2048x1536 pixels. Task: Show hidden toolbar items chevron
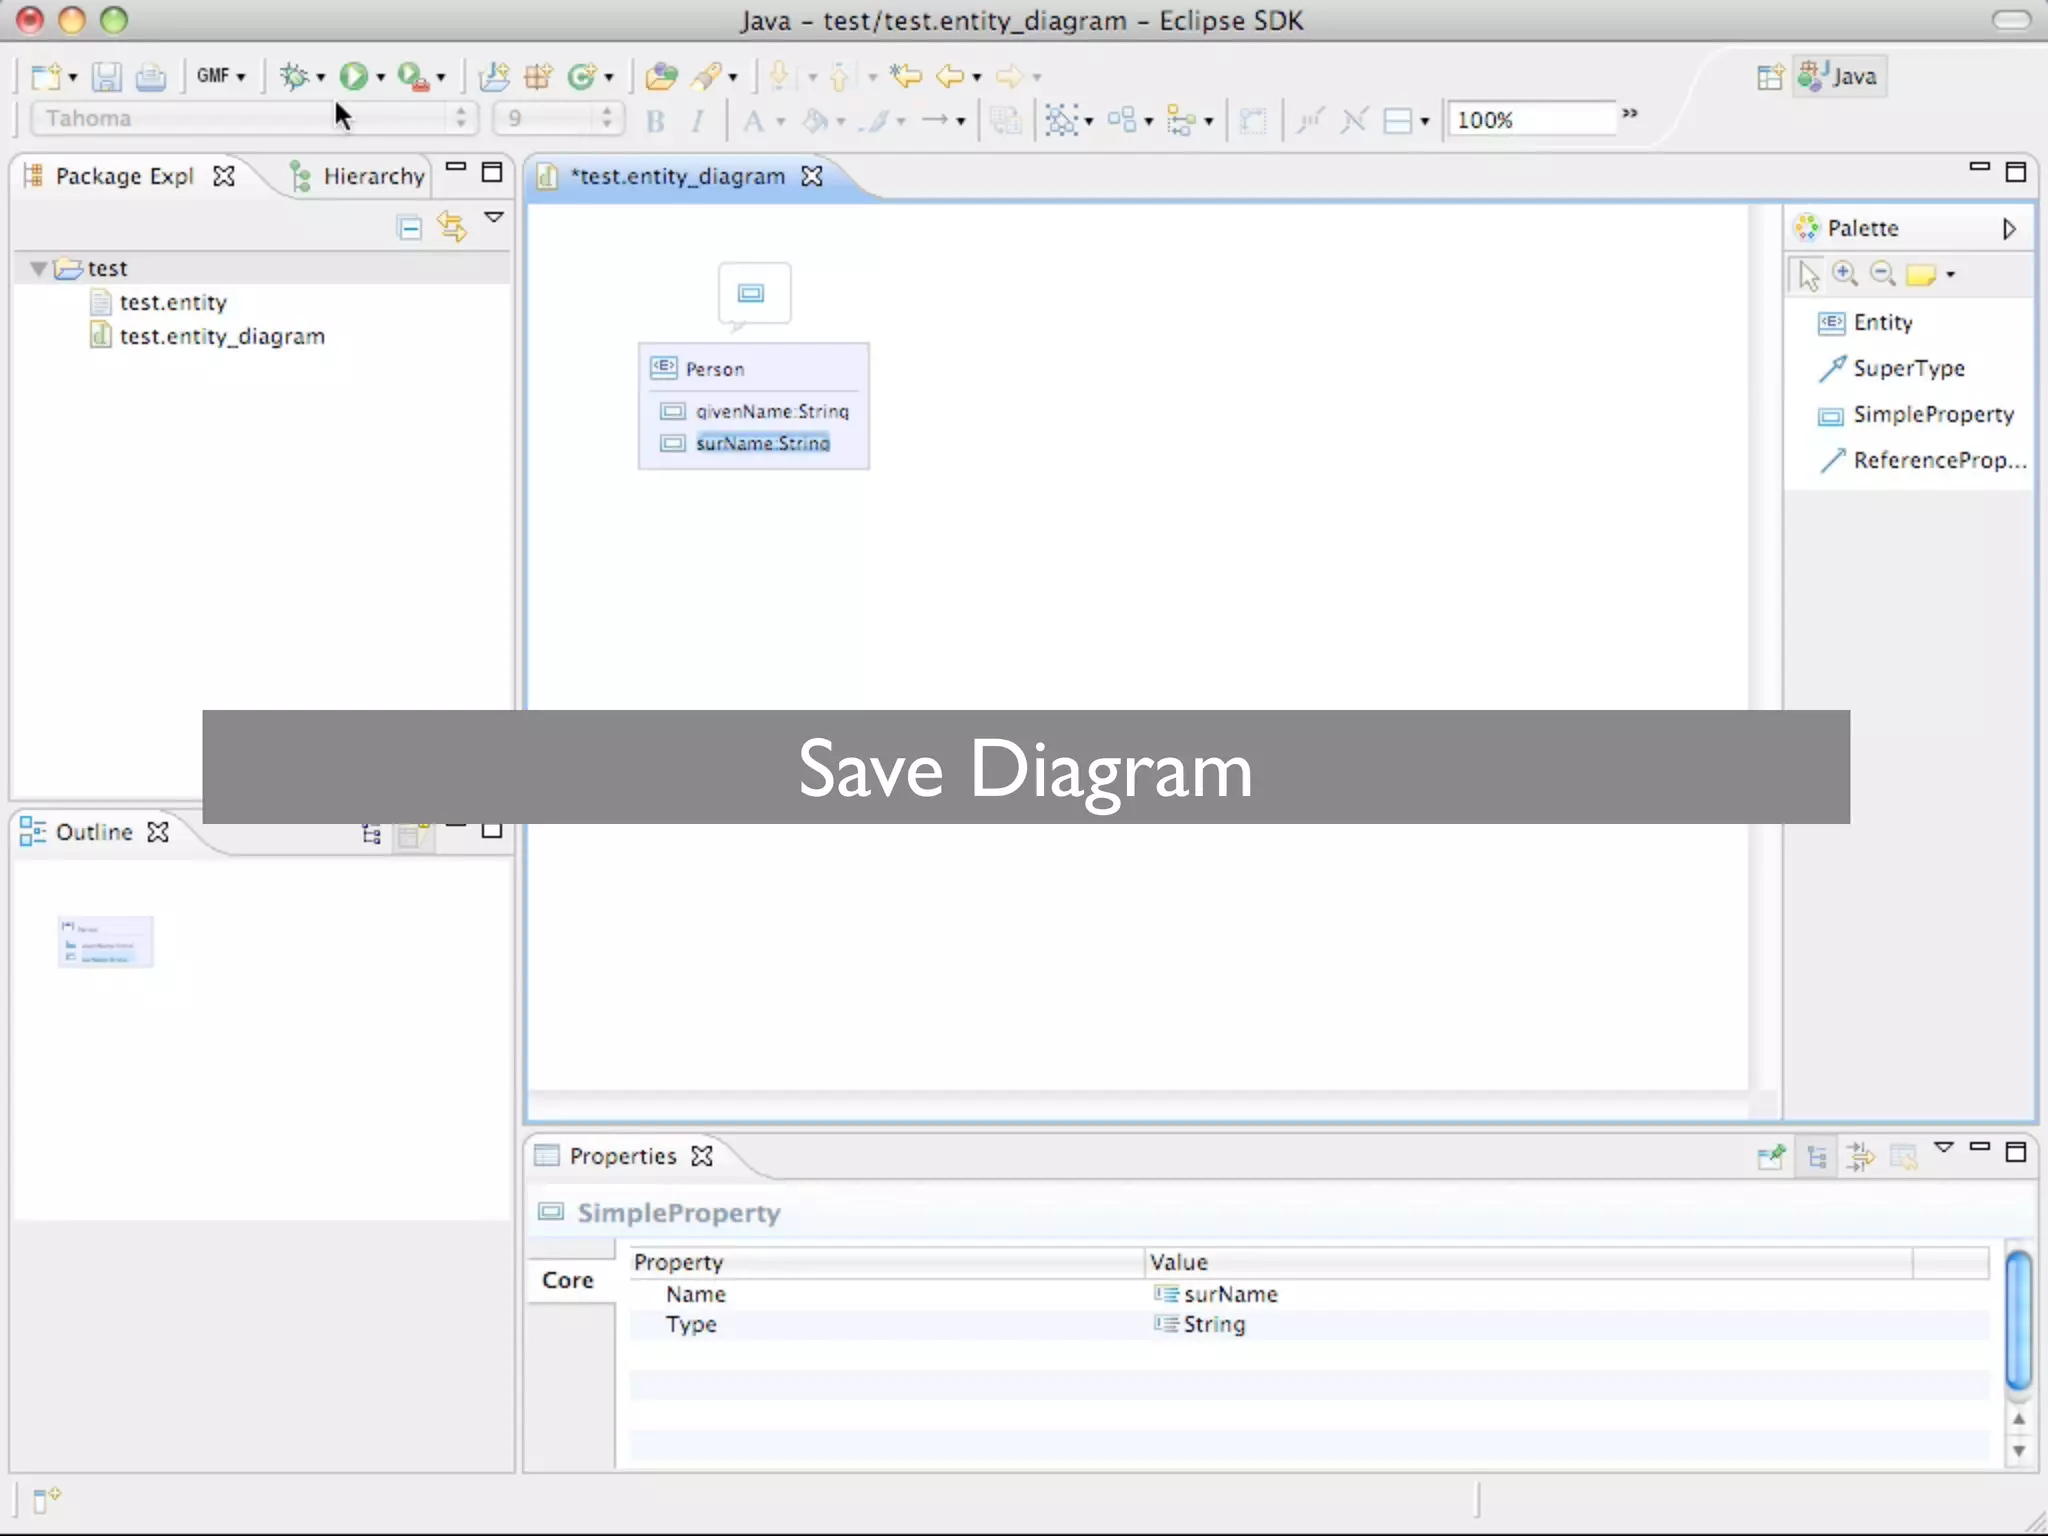coord(1630,114)
